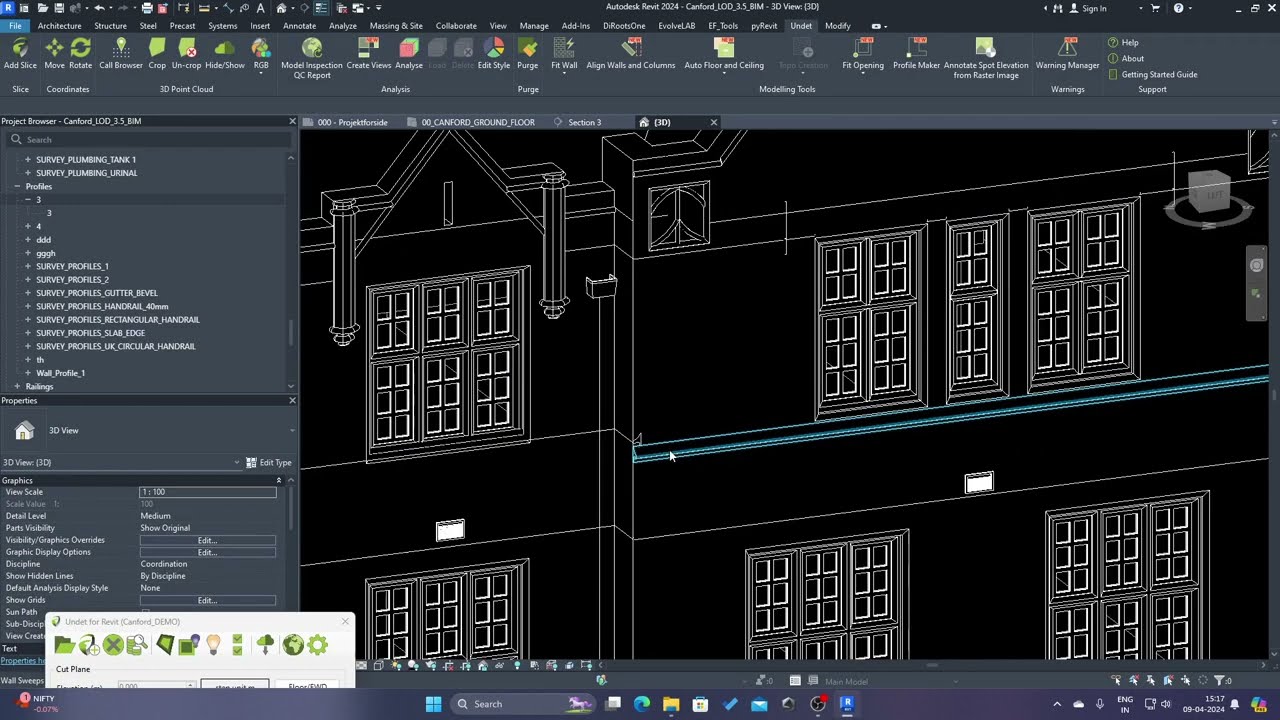The image size is (1280, 720).
Task: Select the Rotate coordinates tool
Action: (x=80, y=54)
